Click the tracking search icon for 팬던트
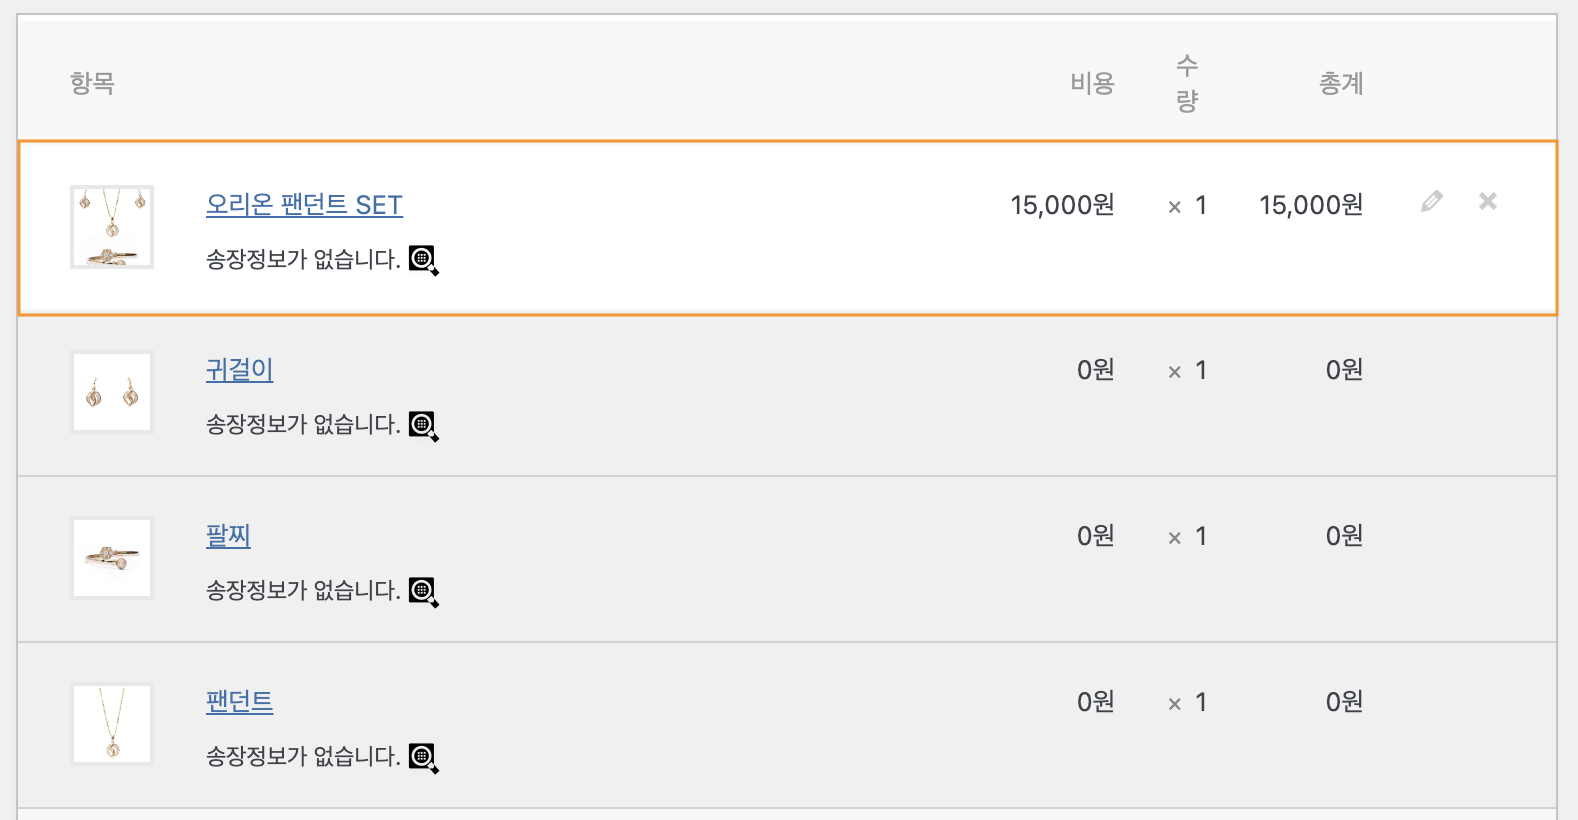 [424, 758]
